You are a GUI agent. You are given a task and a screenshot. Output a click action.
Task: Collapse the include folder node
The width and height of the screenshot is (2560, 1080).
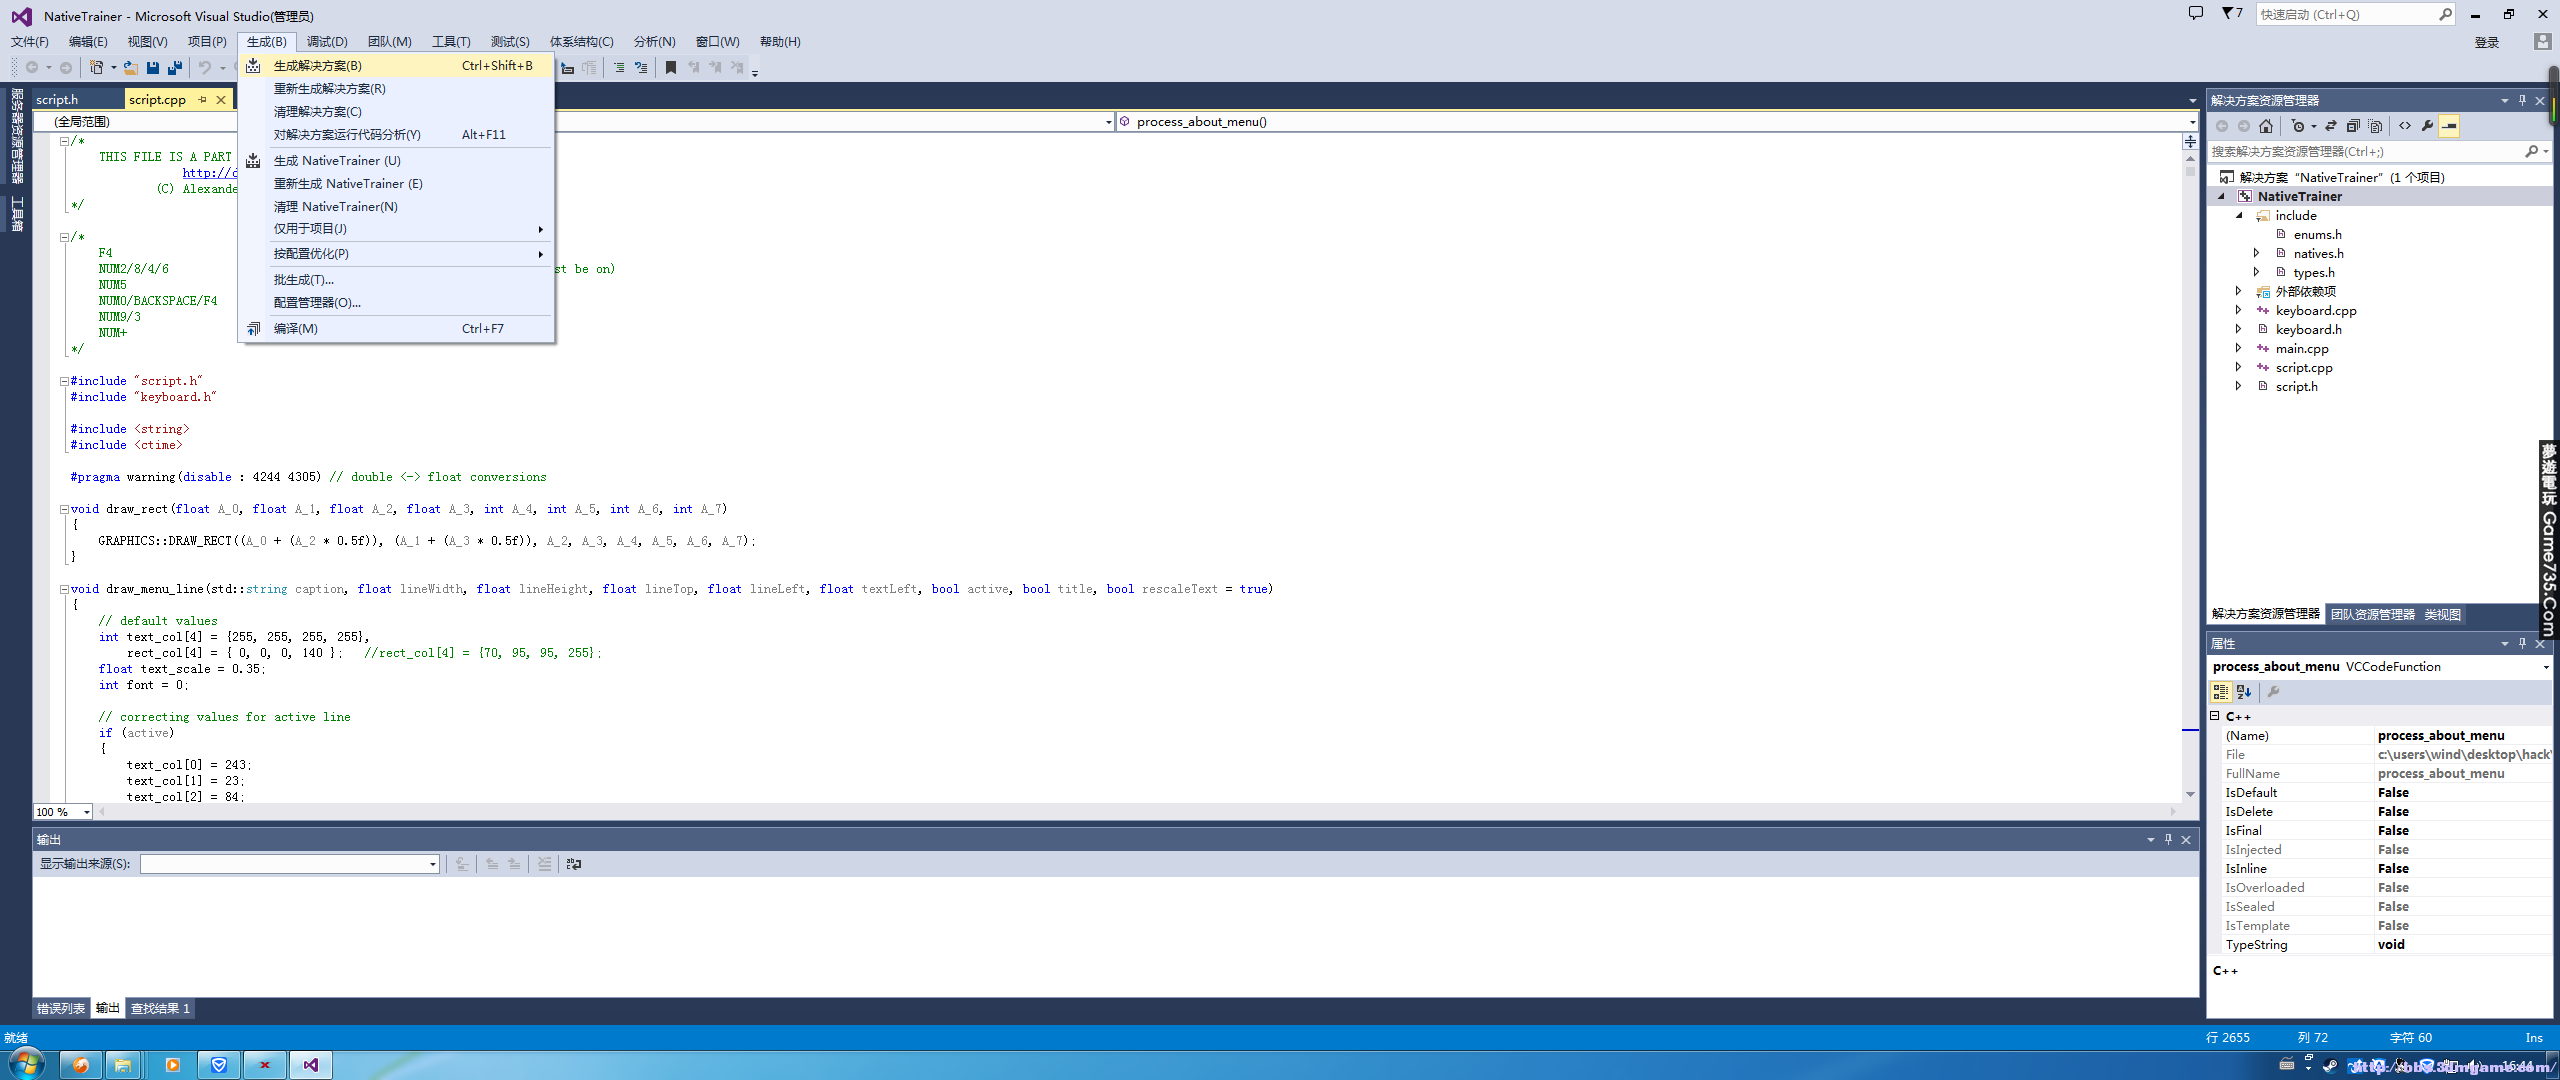[x=2239, y=216]
